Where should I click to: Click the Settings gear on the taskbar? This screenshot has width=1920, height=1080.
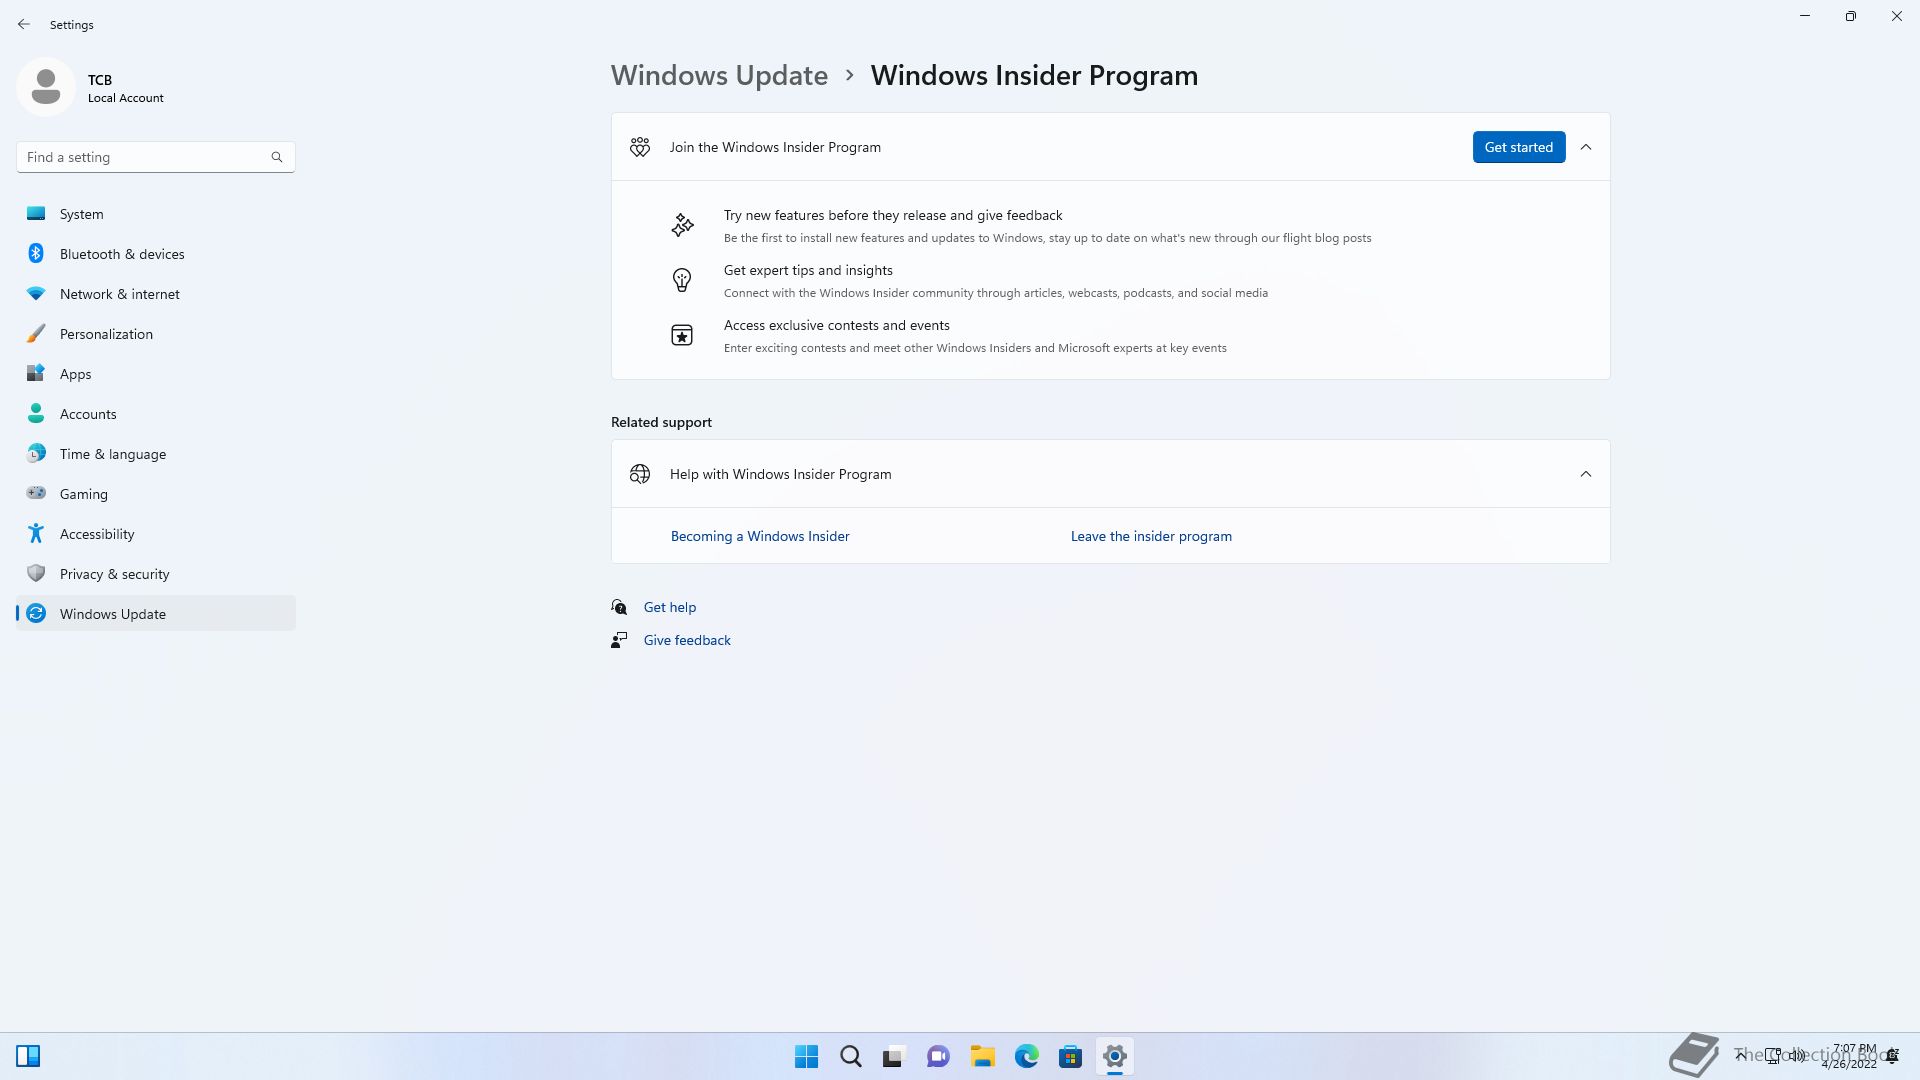[x=1114, y=1056]
